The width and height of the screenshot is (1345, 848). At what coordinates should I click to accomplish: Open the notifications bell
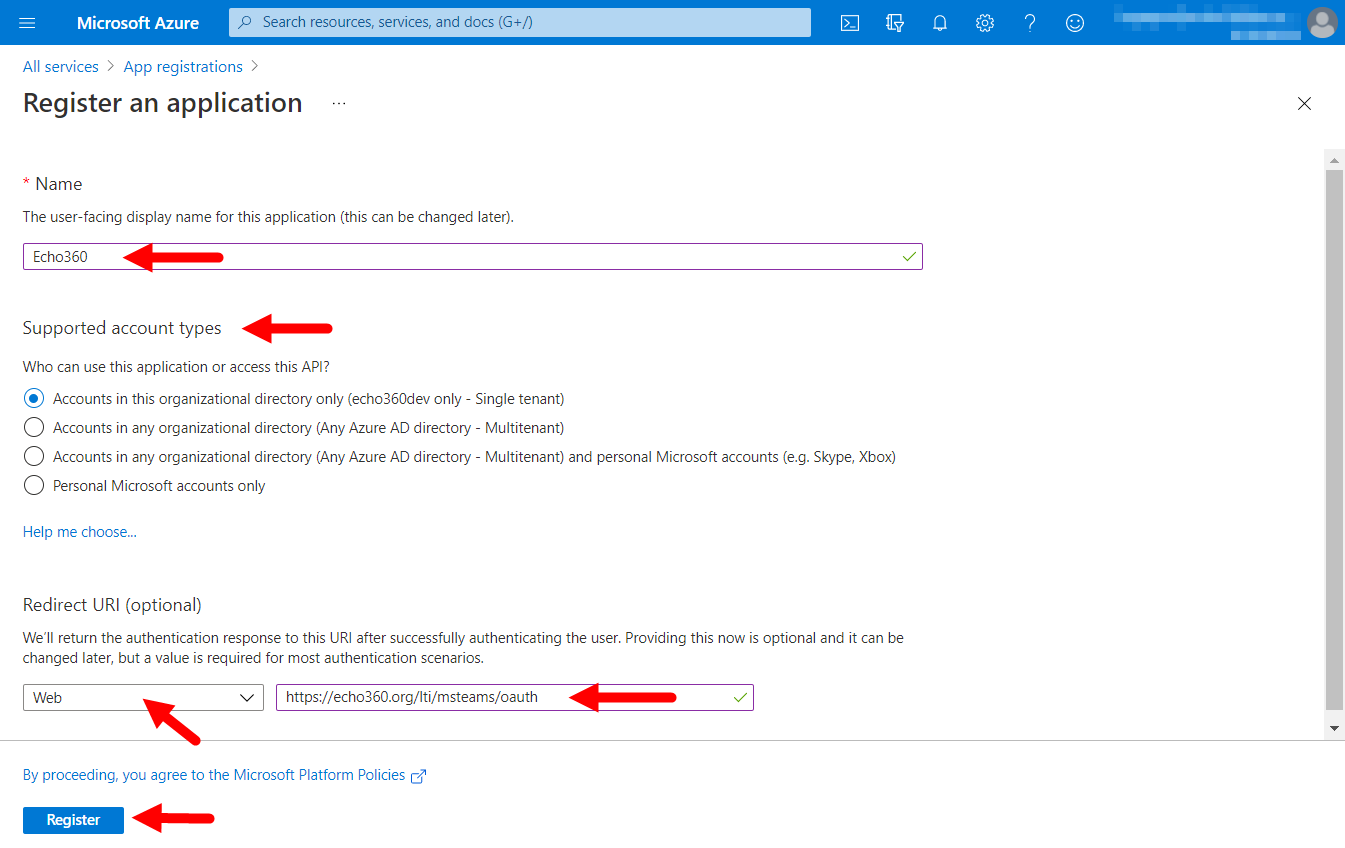pyautogui.click(x=940, y=22)
